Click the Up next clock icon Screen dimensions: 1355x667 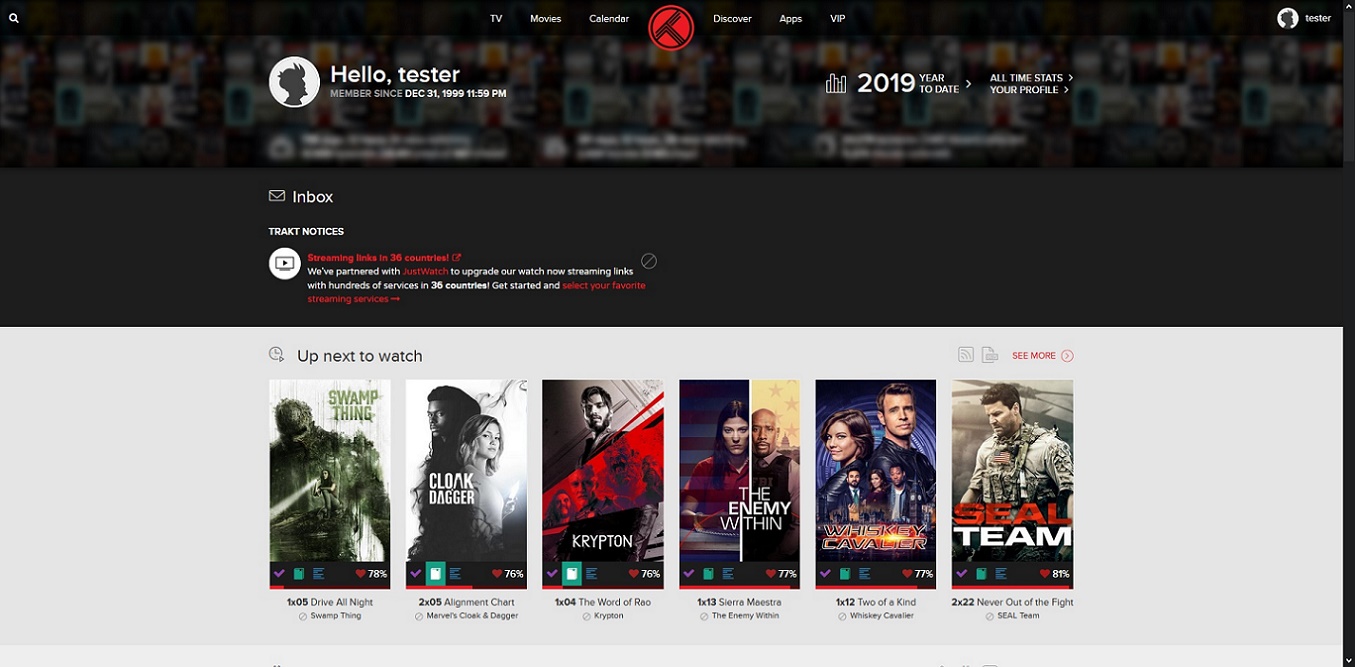click(277, 355)
